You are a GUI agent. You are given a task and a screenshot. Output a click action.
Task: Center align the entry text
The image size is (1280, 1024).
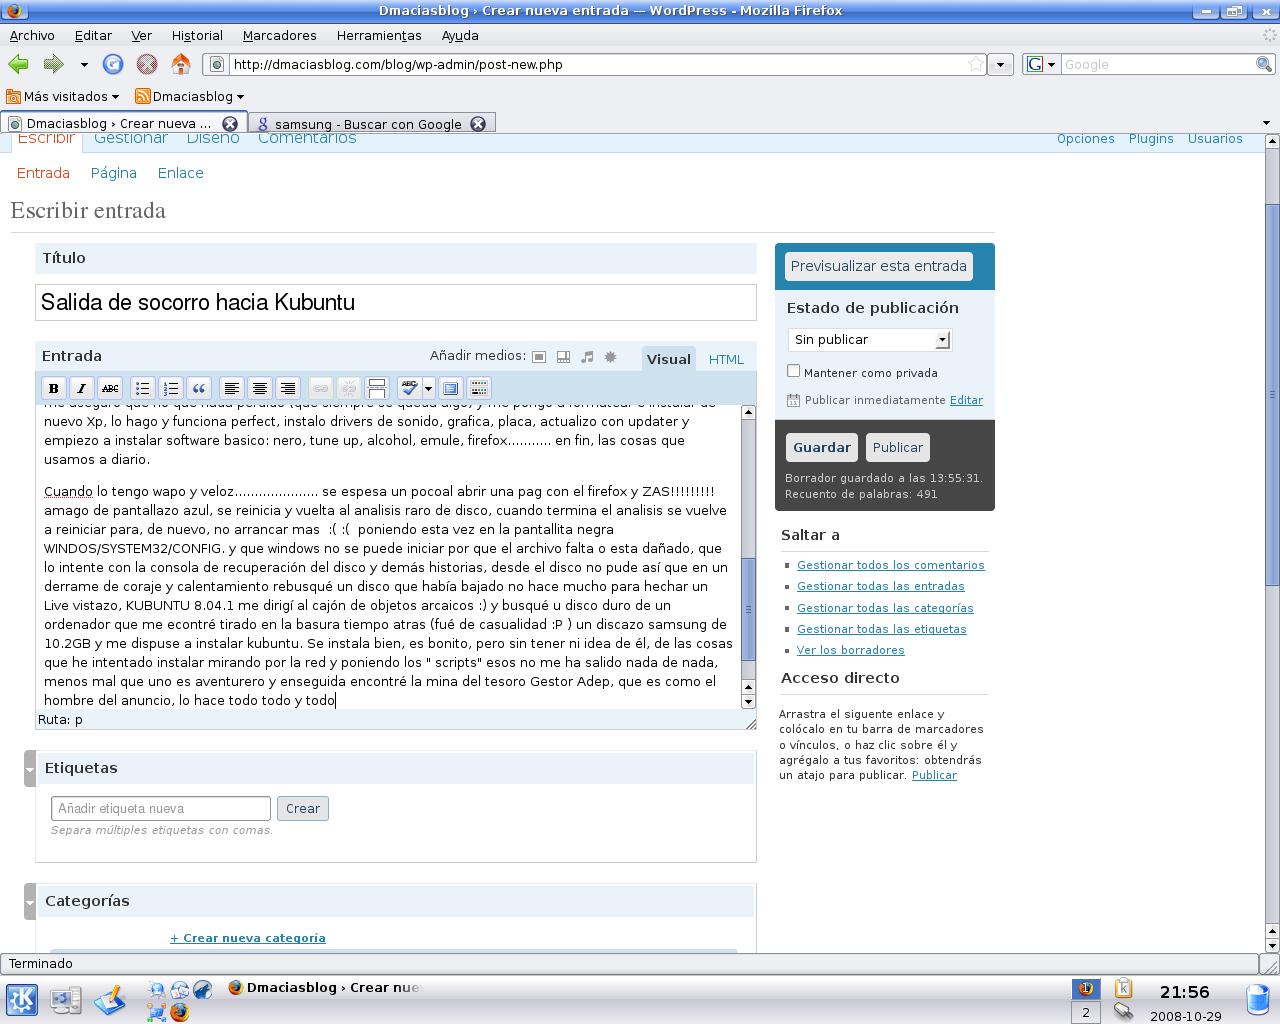259,388
